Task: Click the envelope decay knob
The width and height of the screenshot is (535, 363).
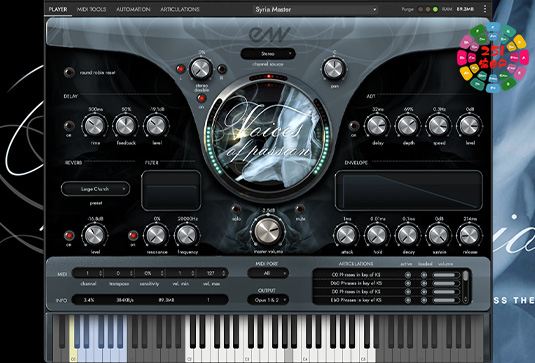Action: coord(408,235)
